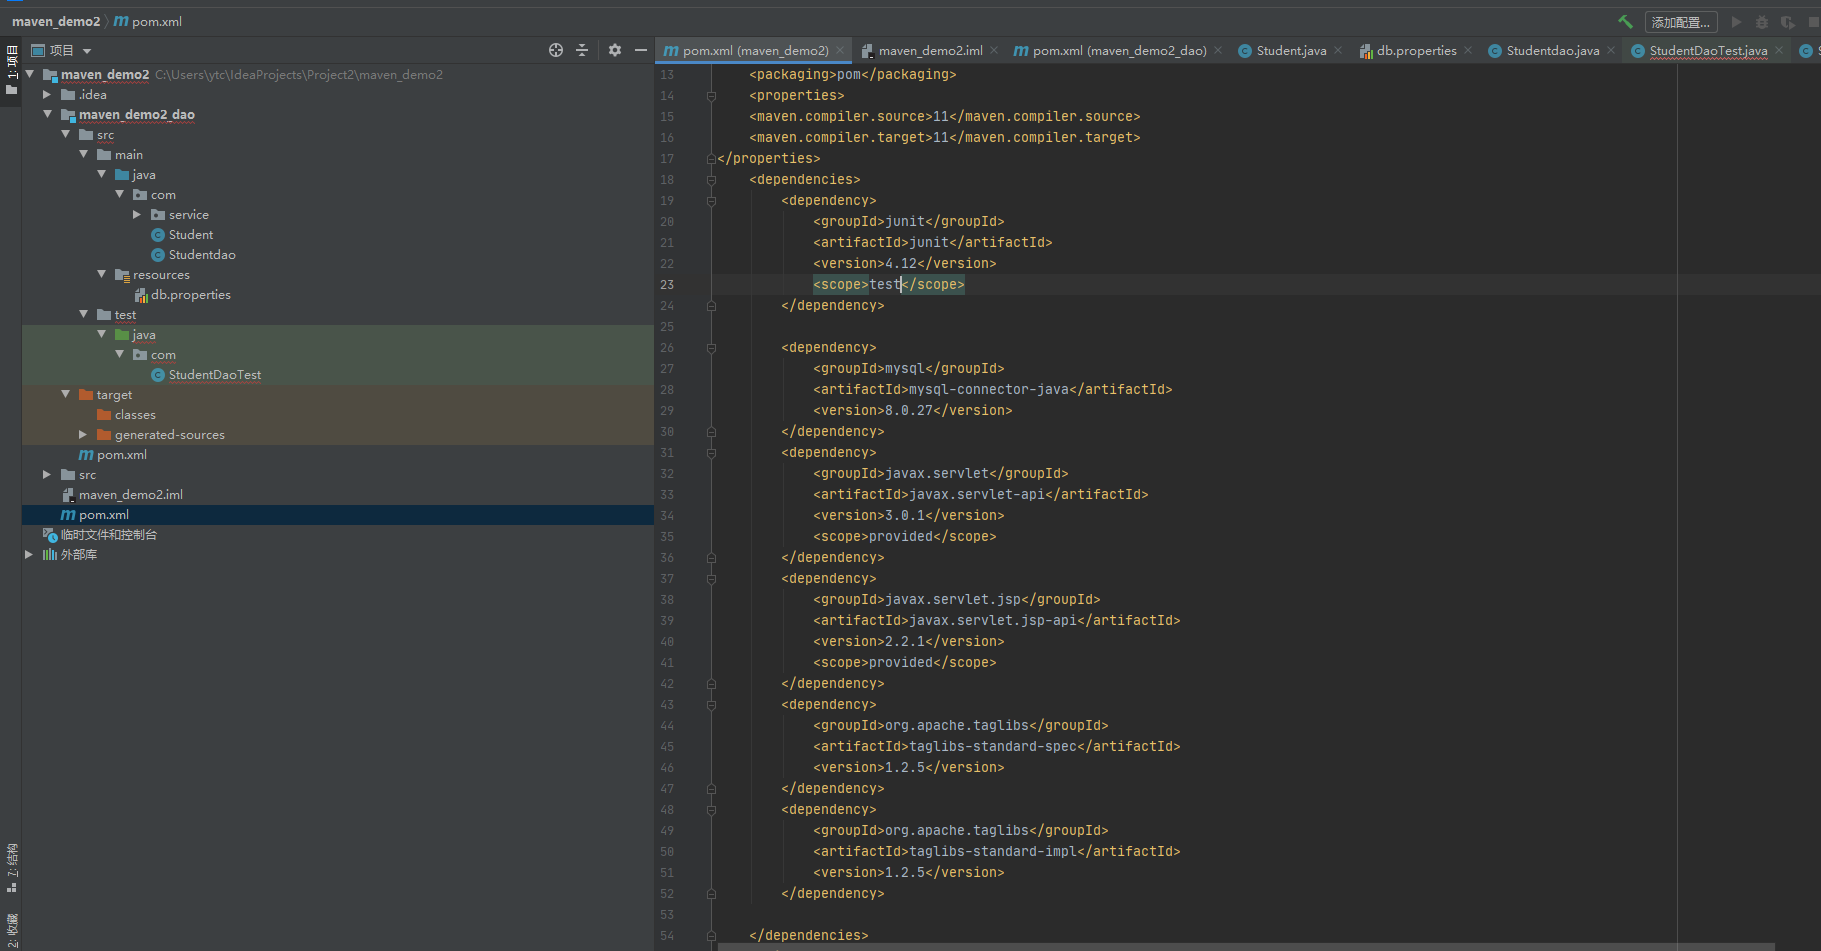Expand the root-level src folder

coord(47,474)
